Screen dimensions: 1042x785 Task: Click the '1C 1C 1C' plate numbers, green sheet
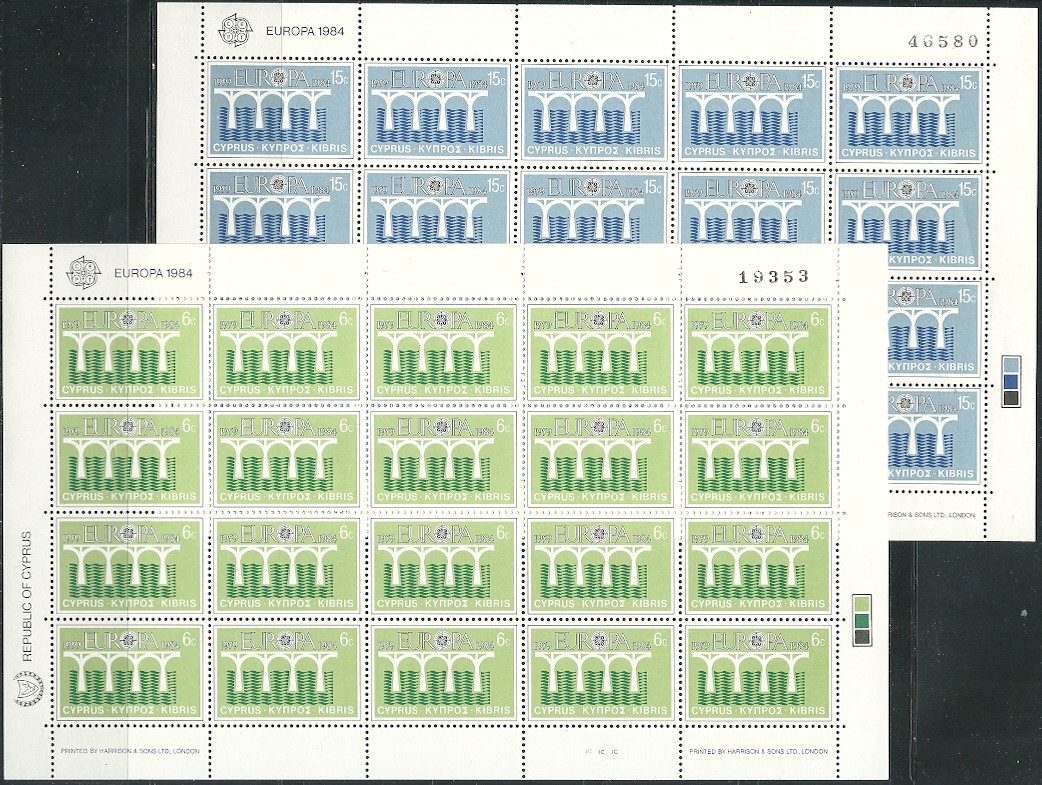coord(602,752)
